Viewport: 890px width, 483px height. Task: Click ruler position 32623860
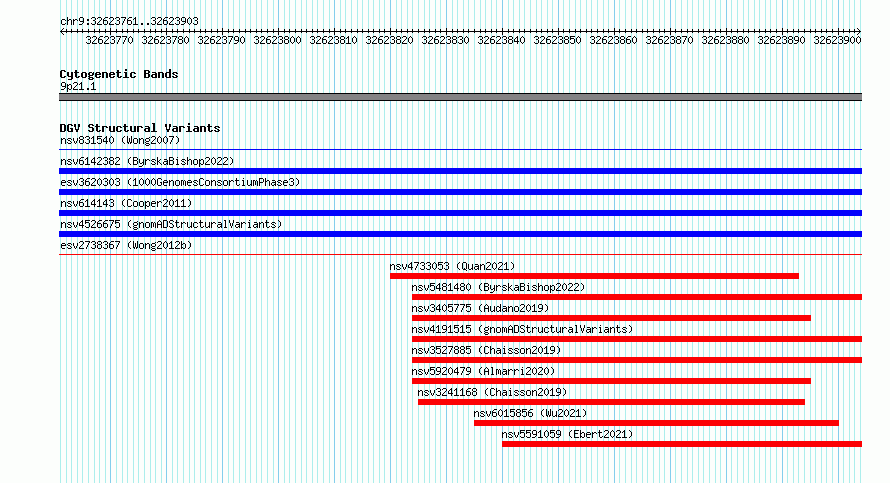point(614,40)
